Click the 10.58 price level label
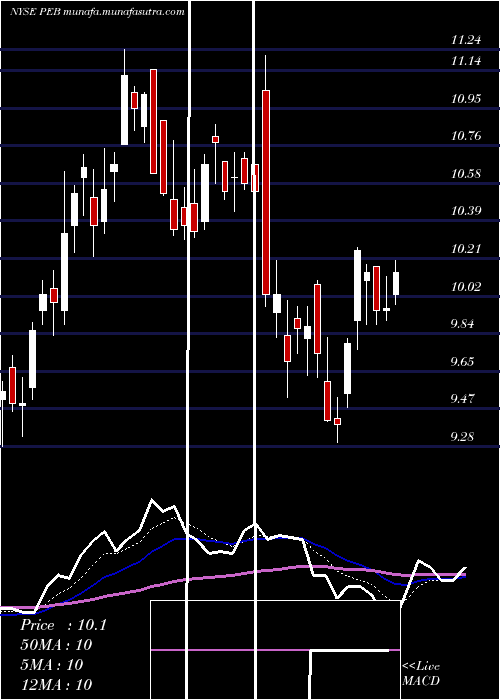This screenshot has height=700, width=500. tap(466, 174)
